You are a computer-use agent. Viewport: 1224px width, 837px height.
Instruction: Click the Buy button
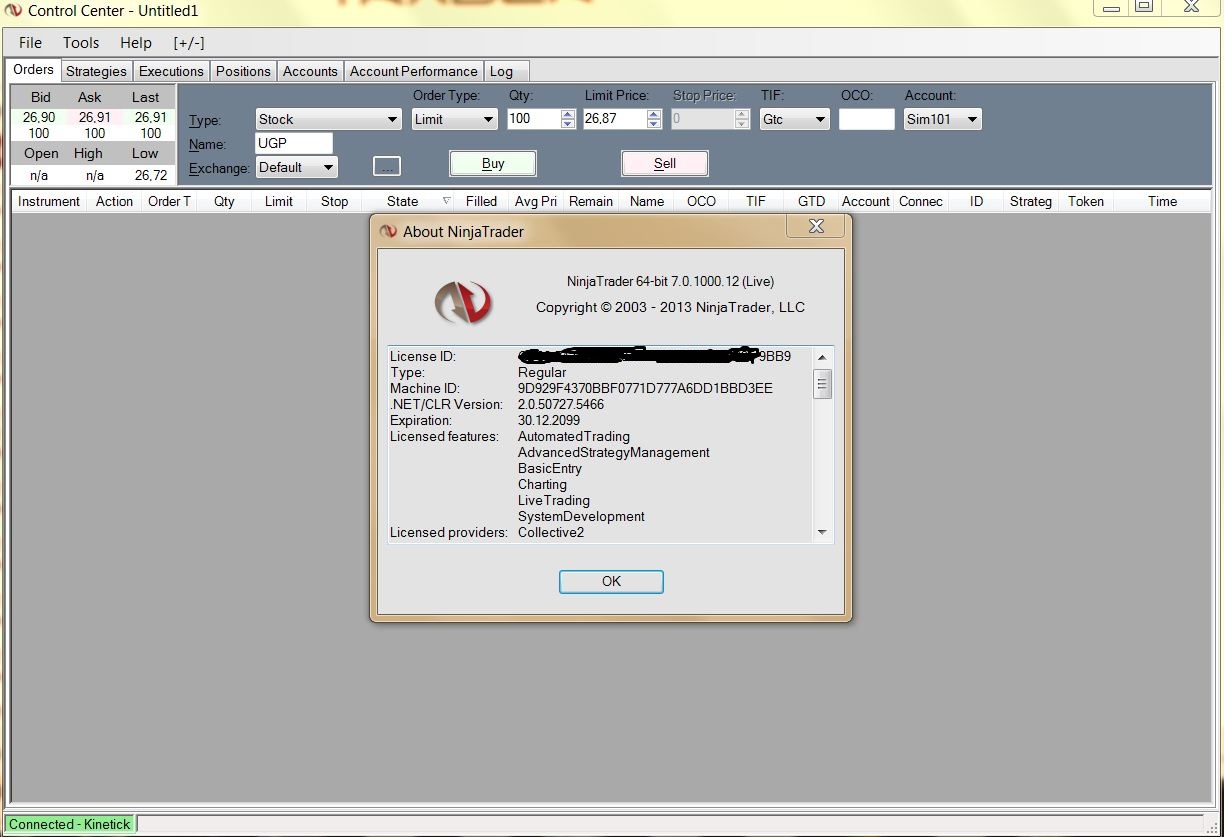tap(493, 163)
